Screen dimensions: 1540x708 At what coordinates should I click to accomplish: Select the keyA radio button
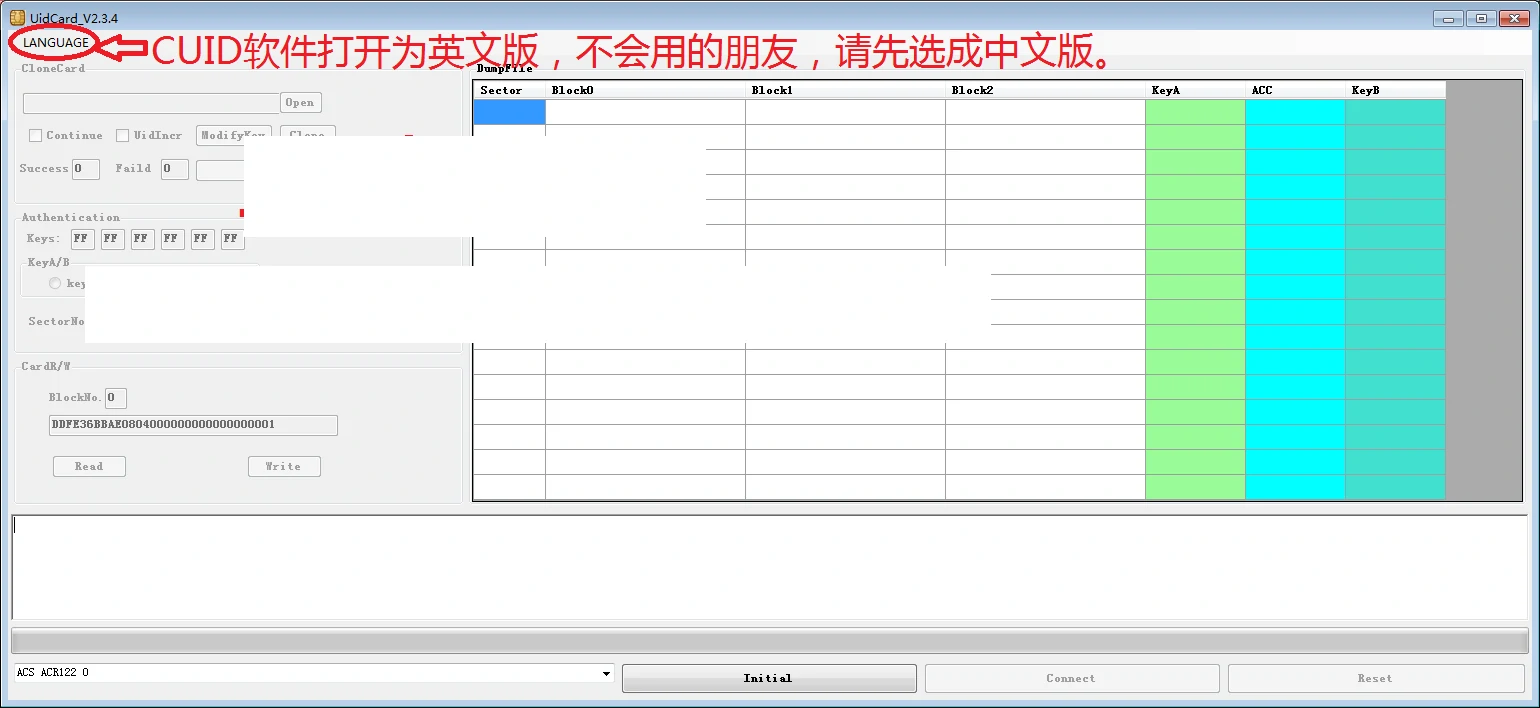click(x=56, y=283)
